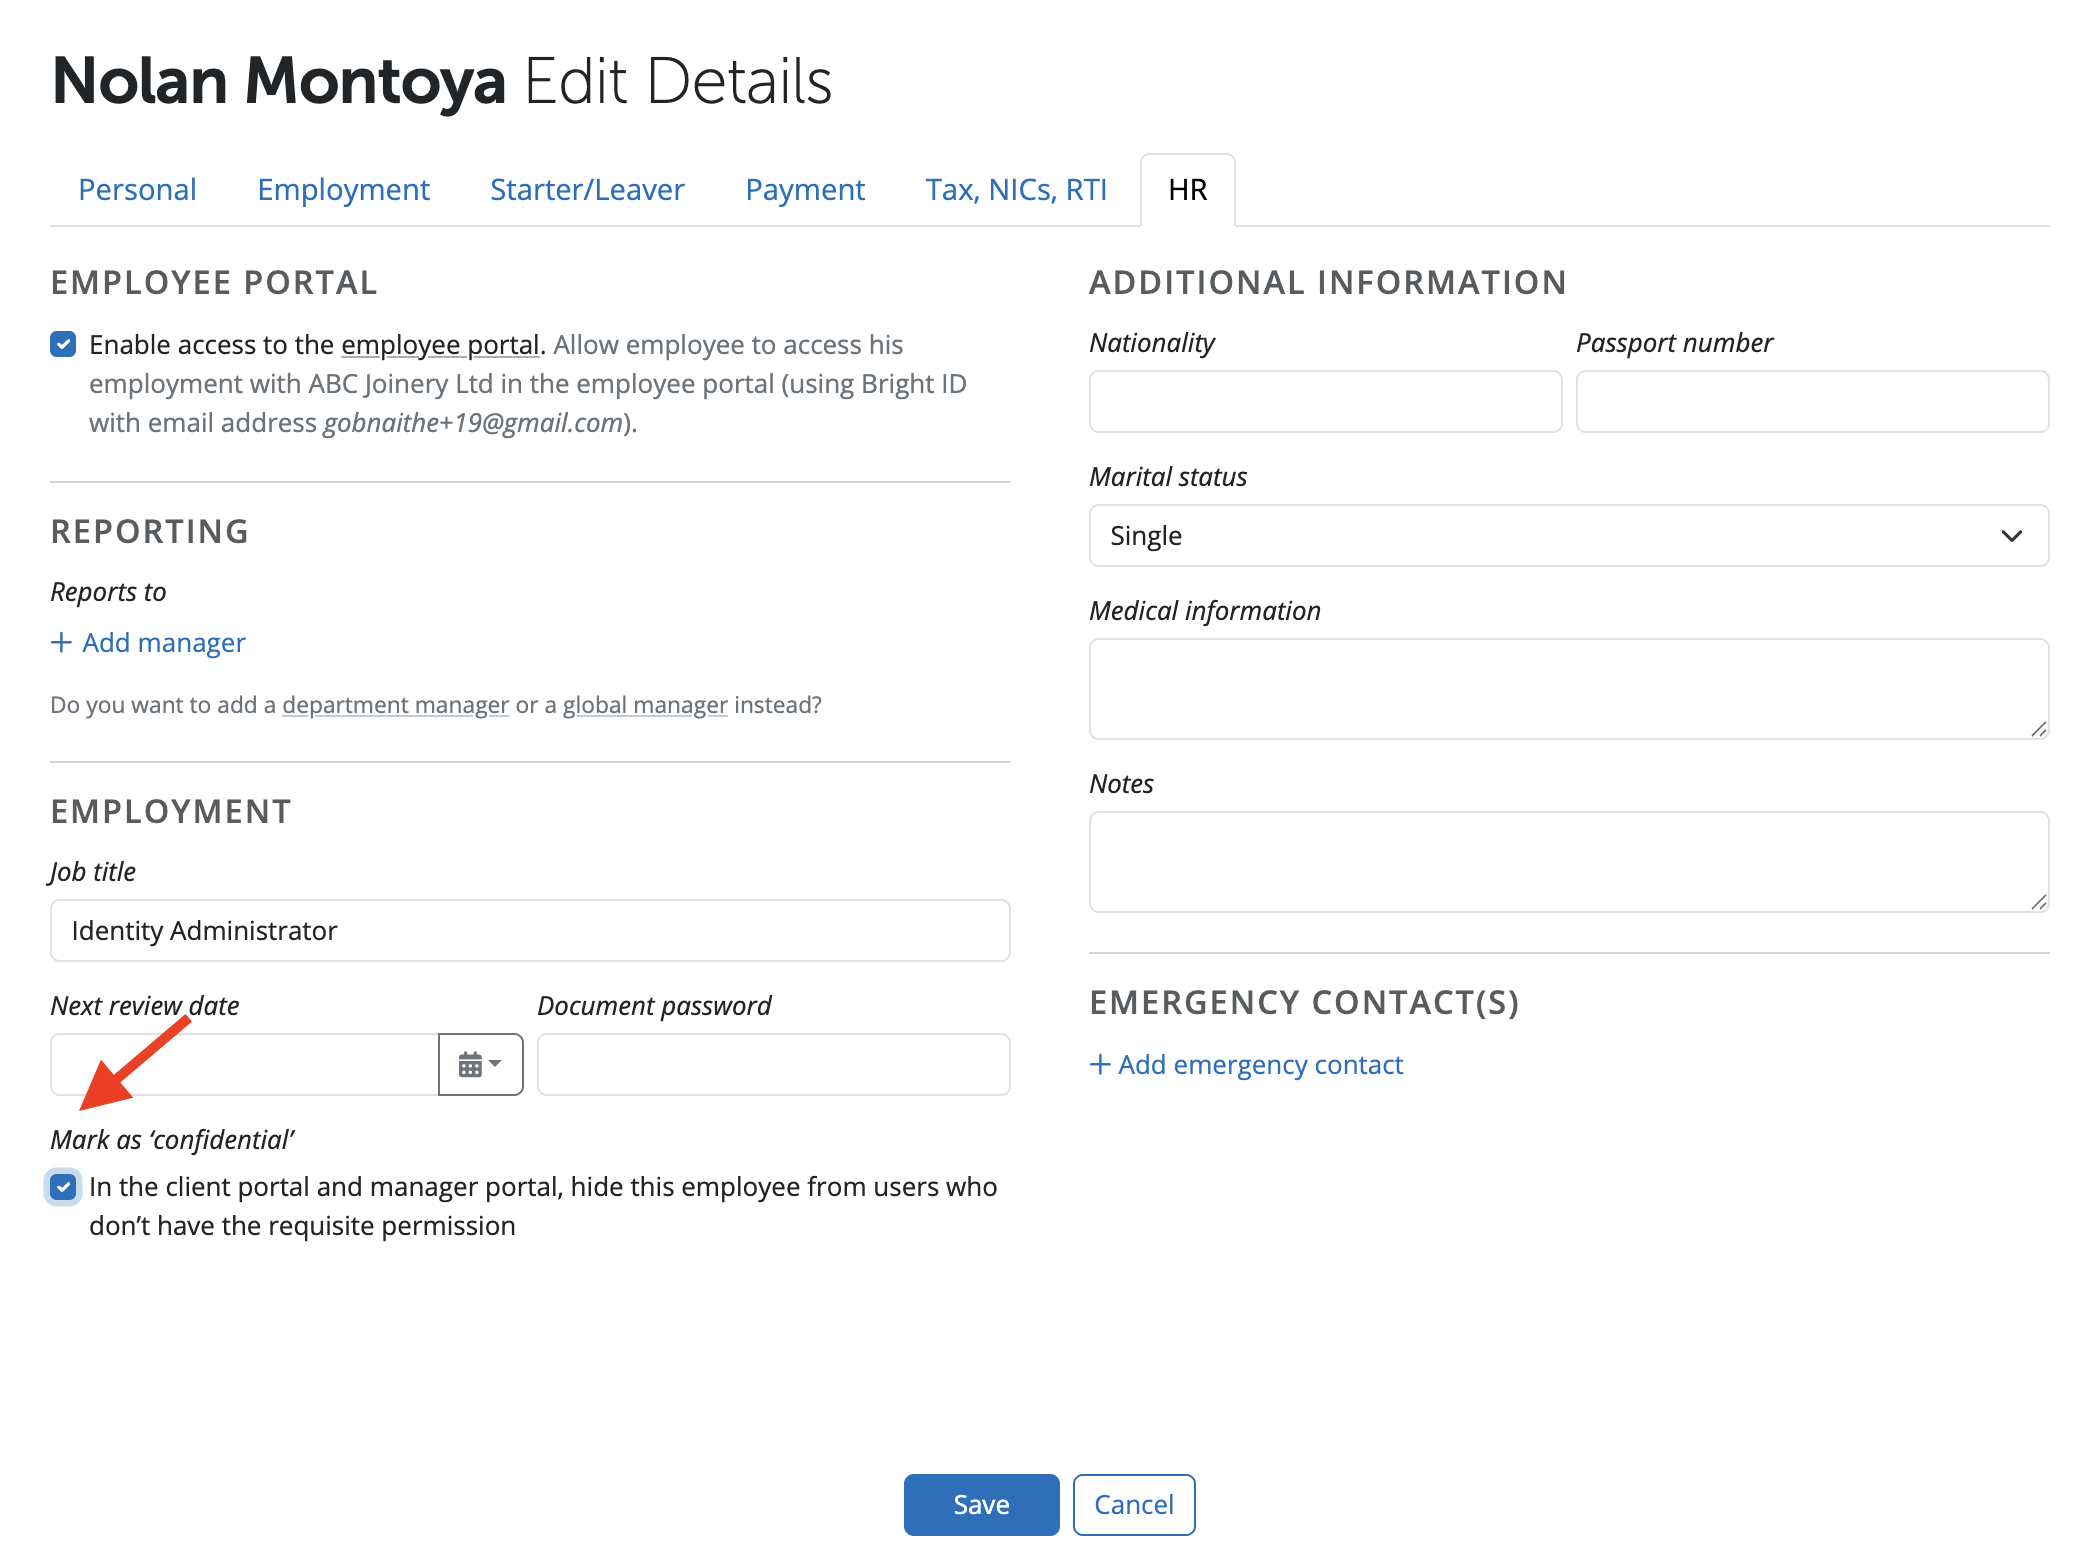The height and width of the screenshot is (1552, 2090).
Task: Follow the department manager link
Action: point(395,705)
